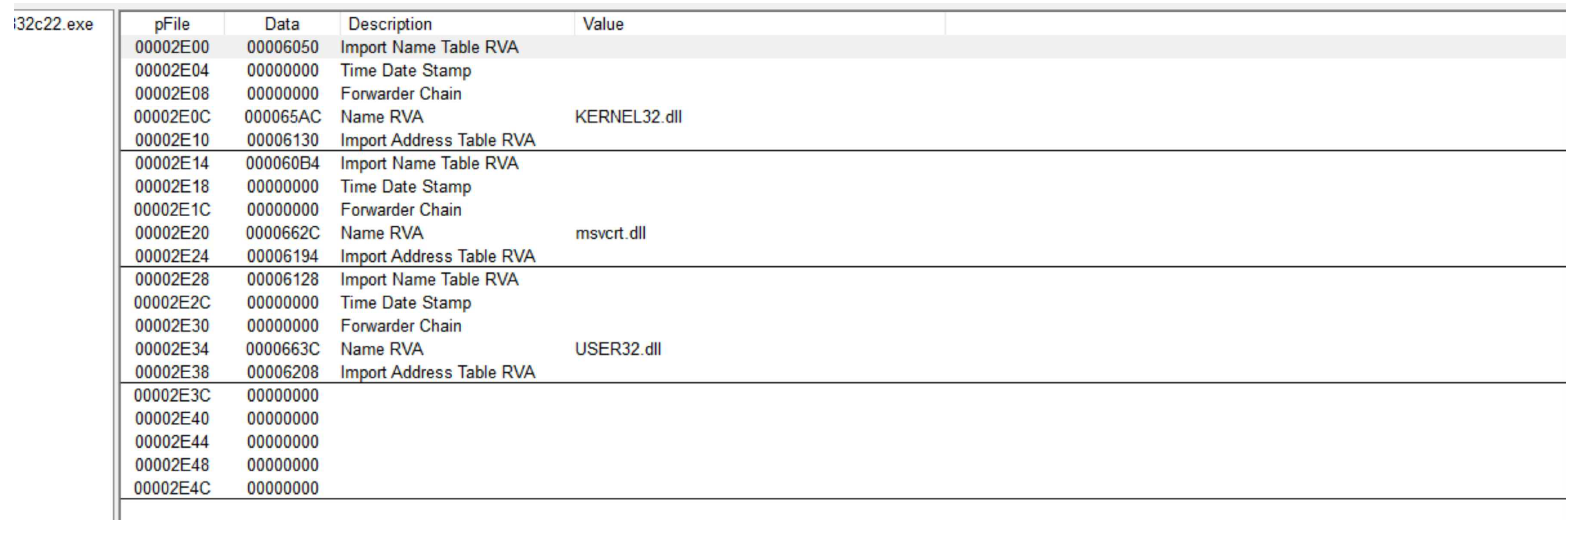The image size is (1581, 544).
Task: Select last row at offset 00002E4C
Action: click(x=172, y=488)
